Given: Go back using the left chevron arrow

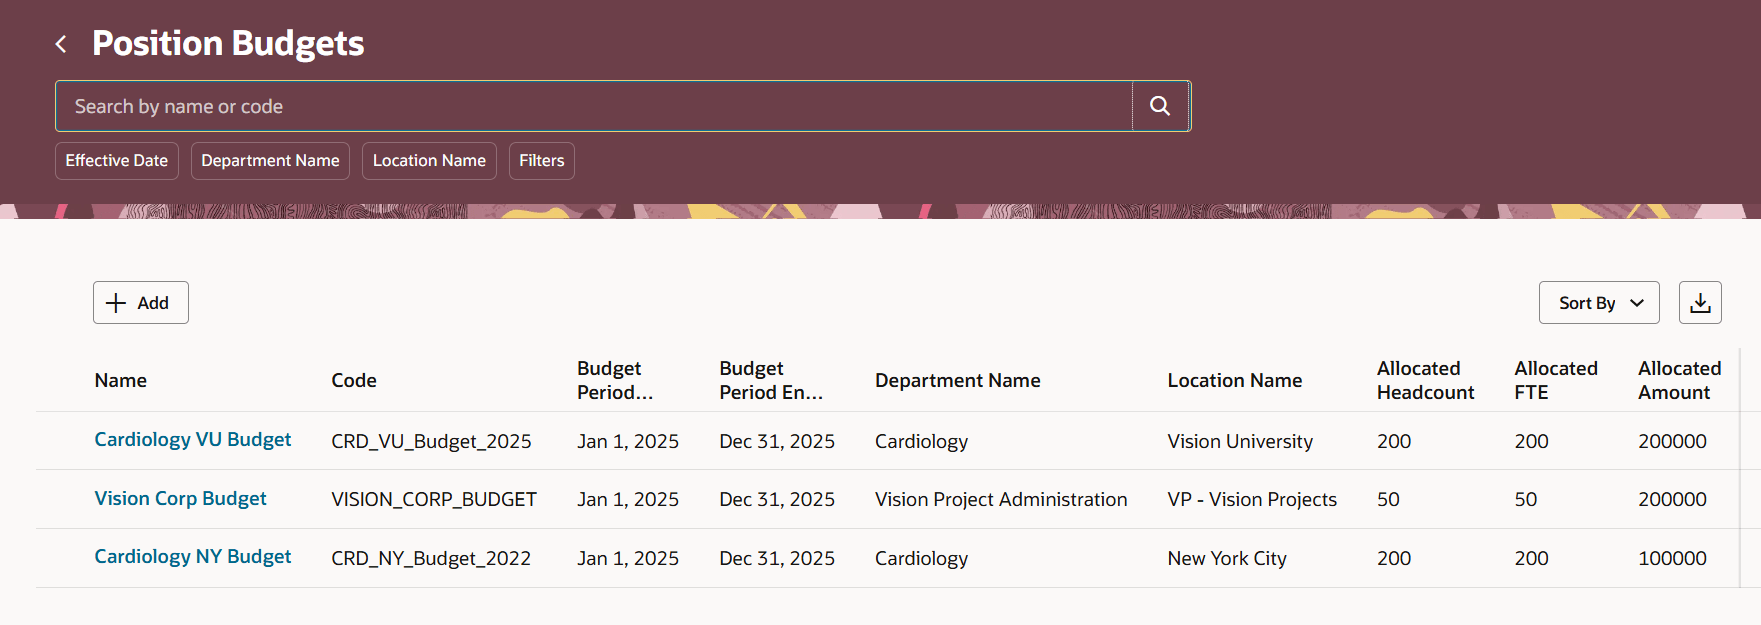Looking at the screenshot, I should (x=61, y=44).
